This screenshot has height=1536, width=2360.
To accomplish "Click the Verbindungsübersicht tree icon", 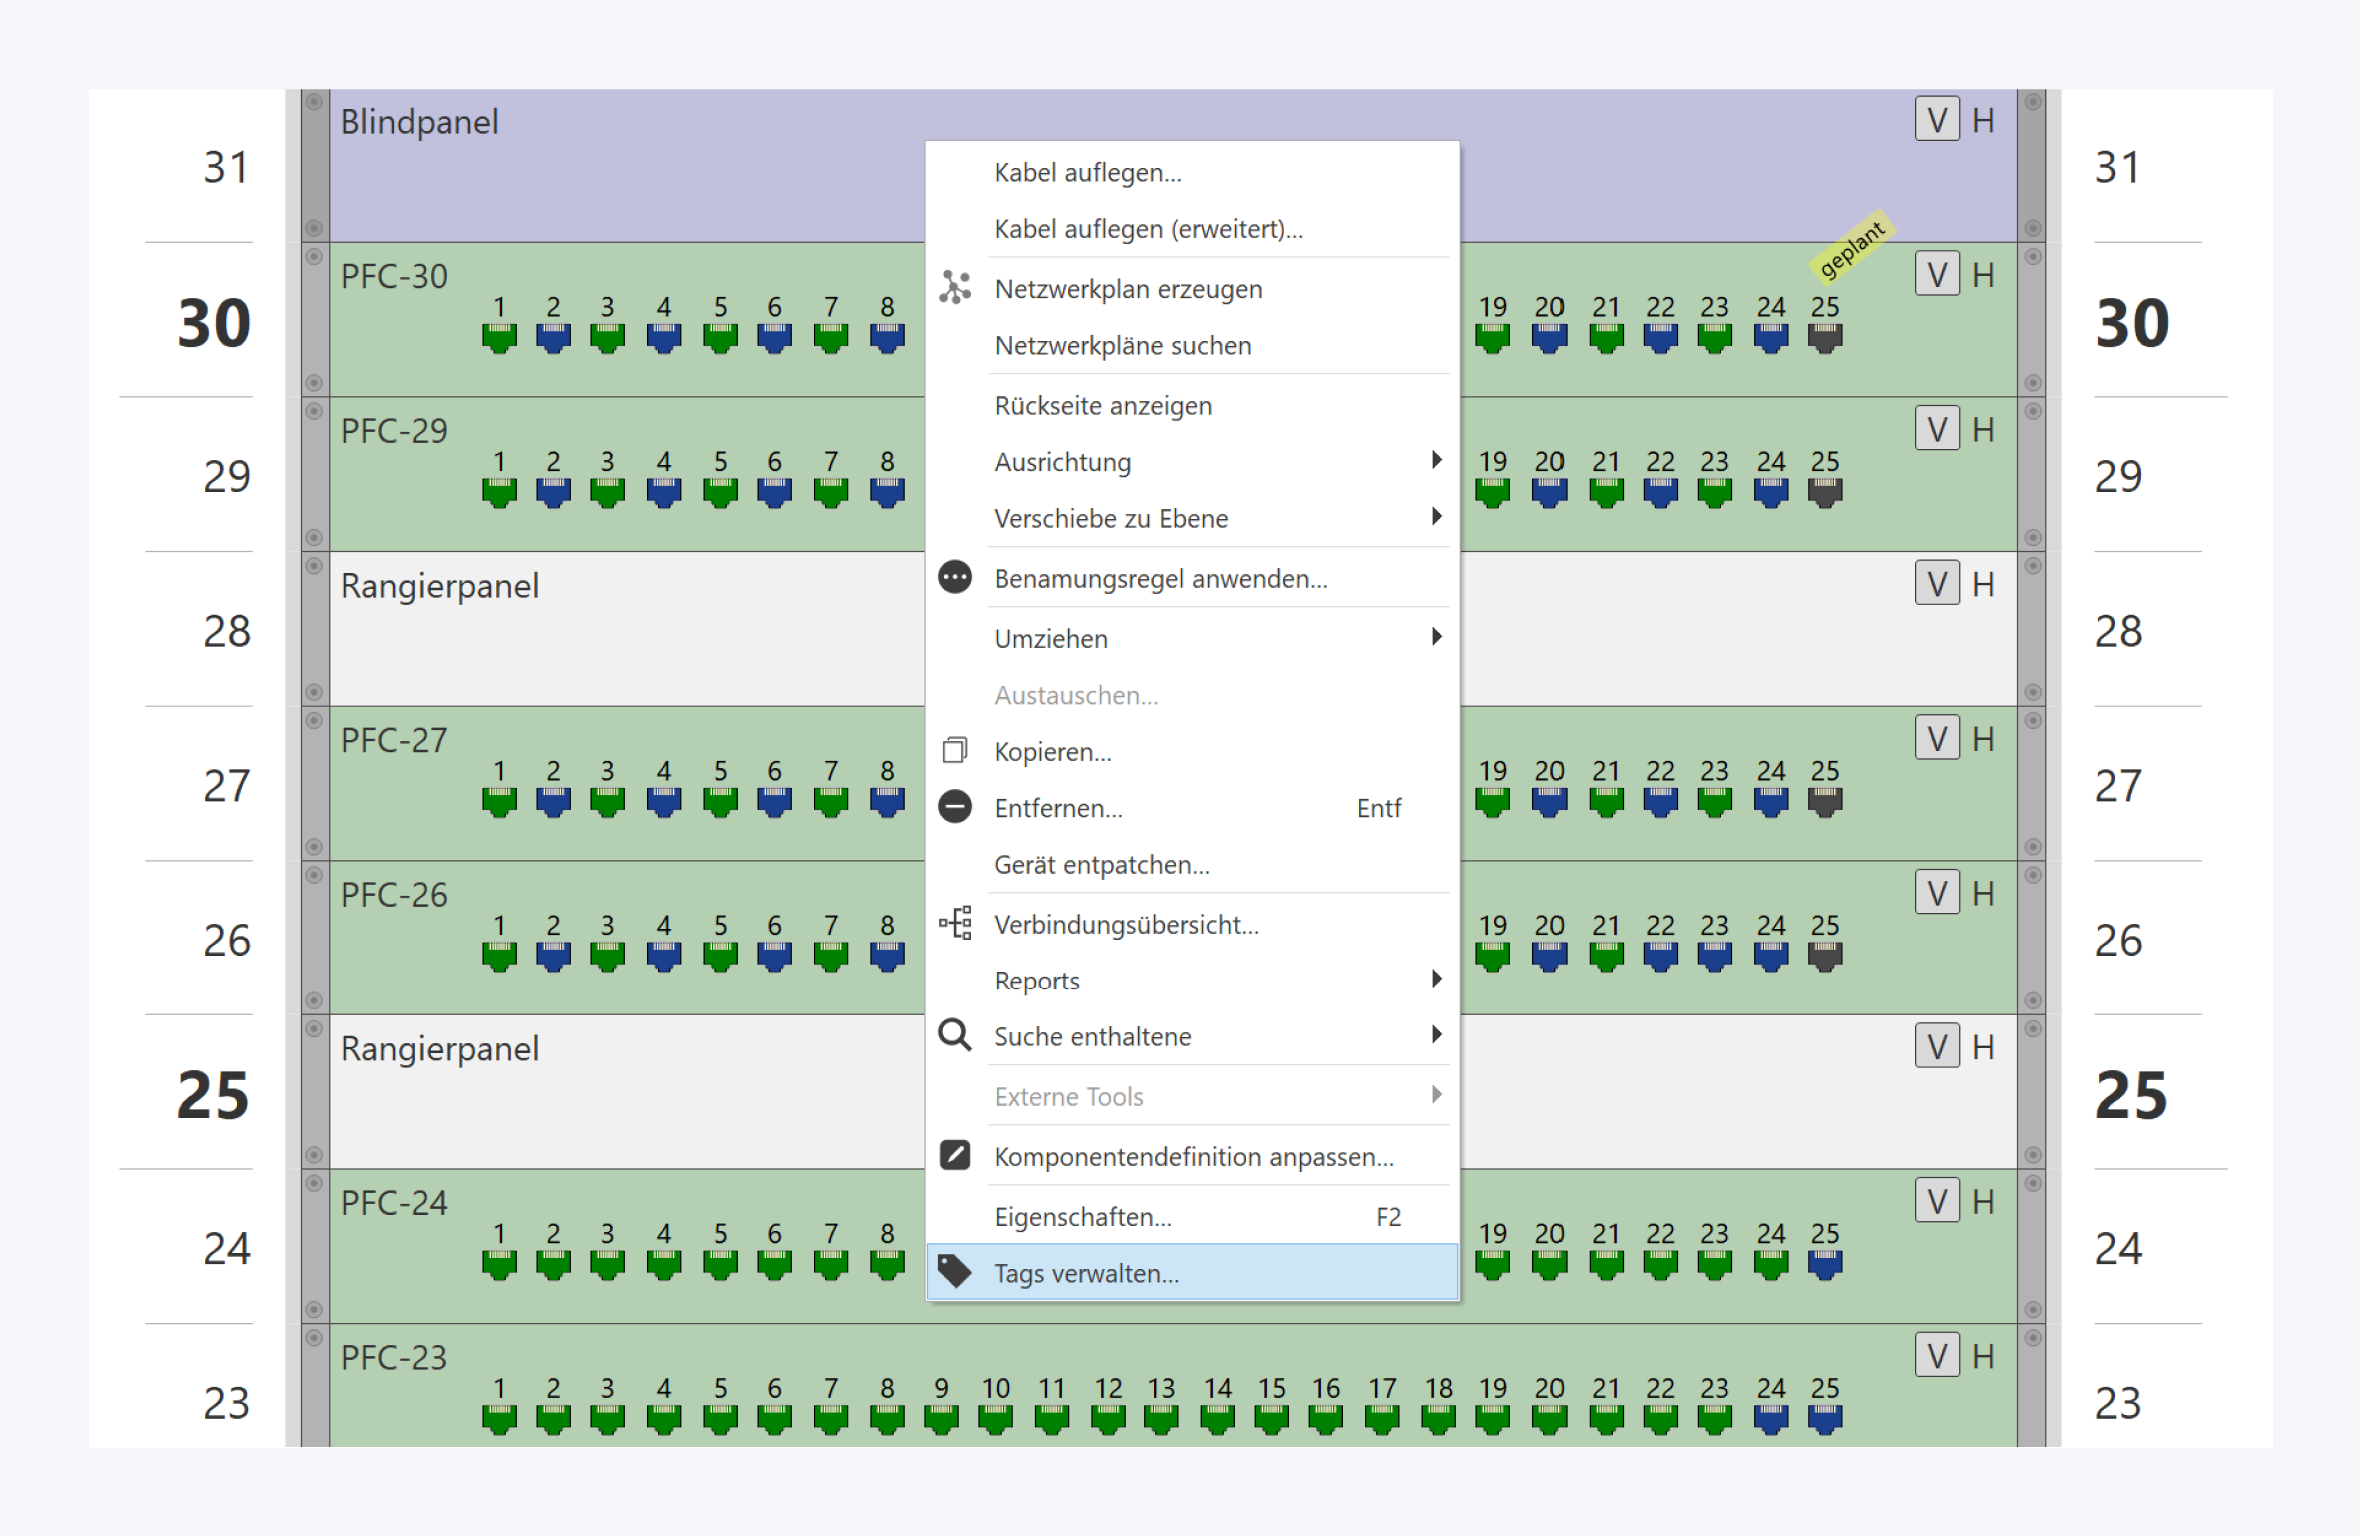I will [955, 923].
